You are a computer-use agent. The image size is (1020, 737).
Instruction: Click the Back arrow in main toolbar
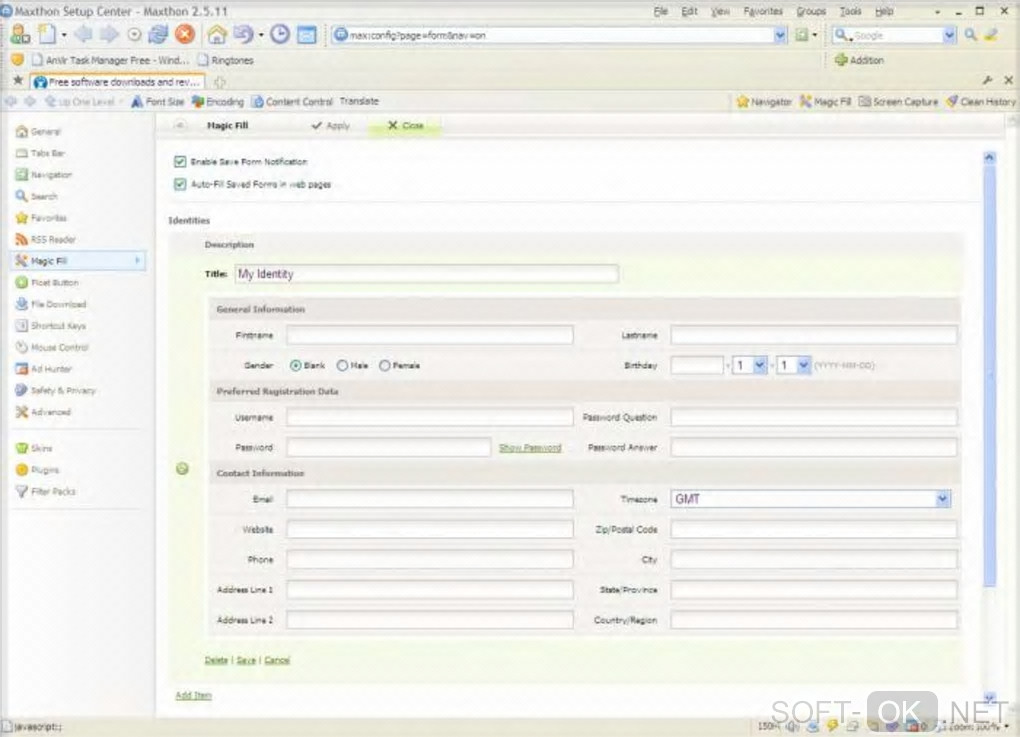[83, 34]
